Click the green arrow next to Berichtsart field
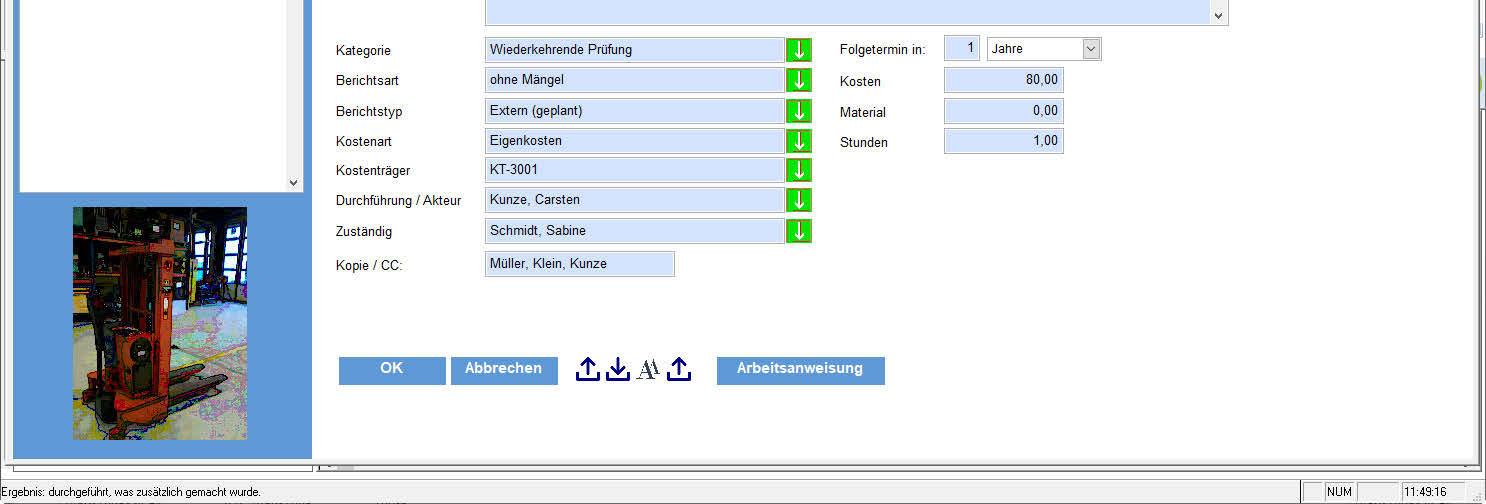The width and height of the screenshot is (1486, 504). pyautogui.click(x=799, y=80)
